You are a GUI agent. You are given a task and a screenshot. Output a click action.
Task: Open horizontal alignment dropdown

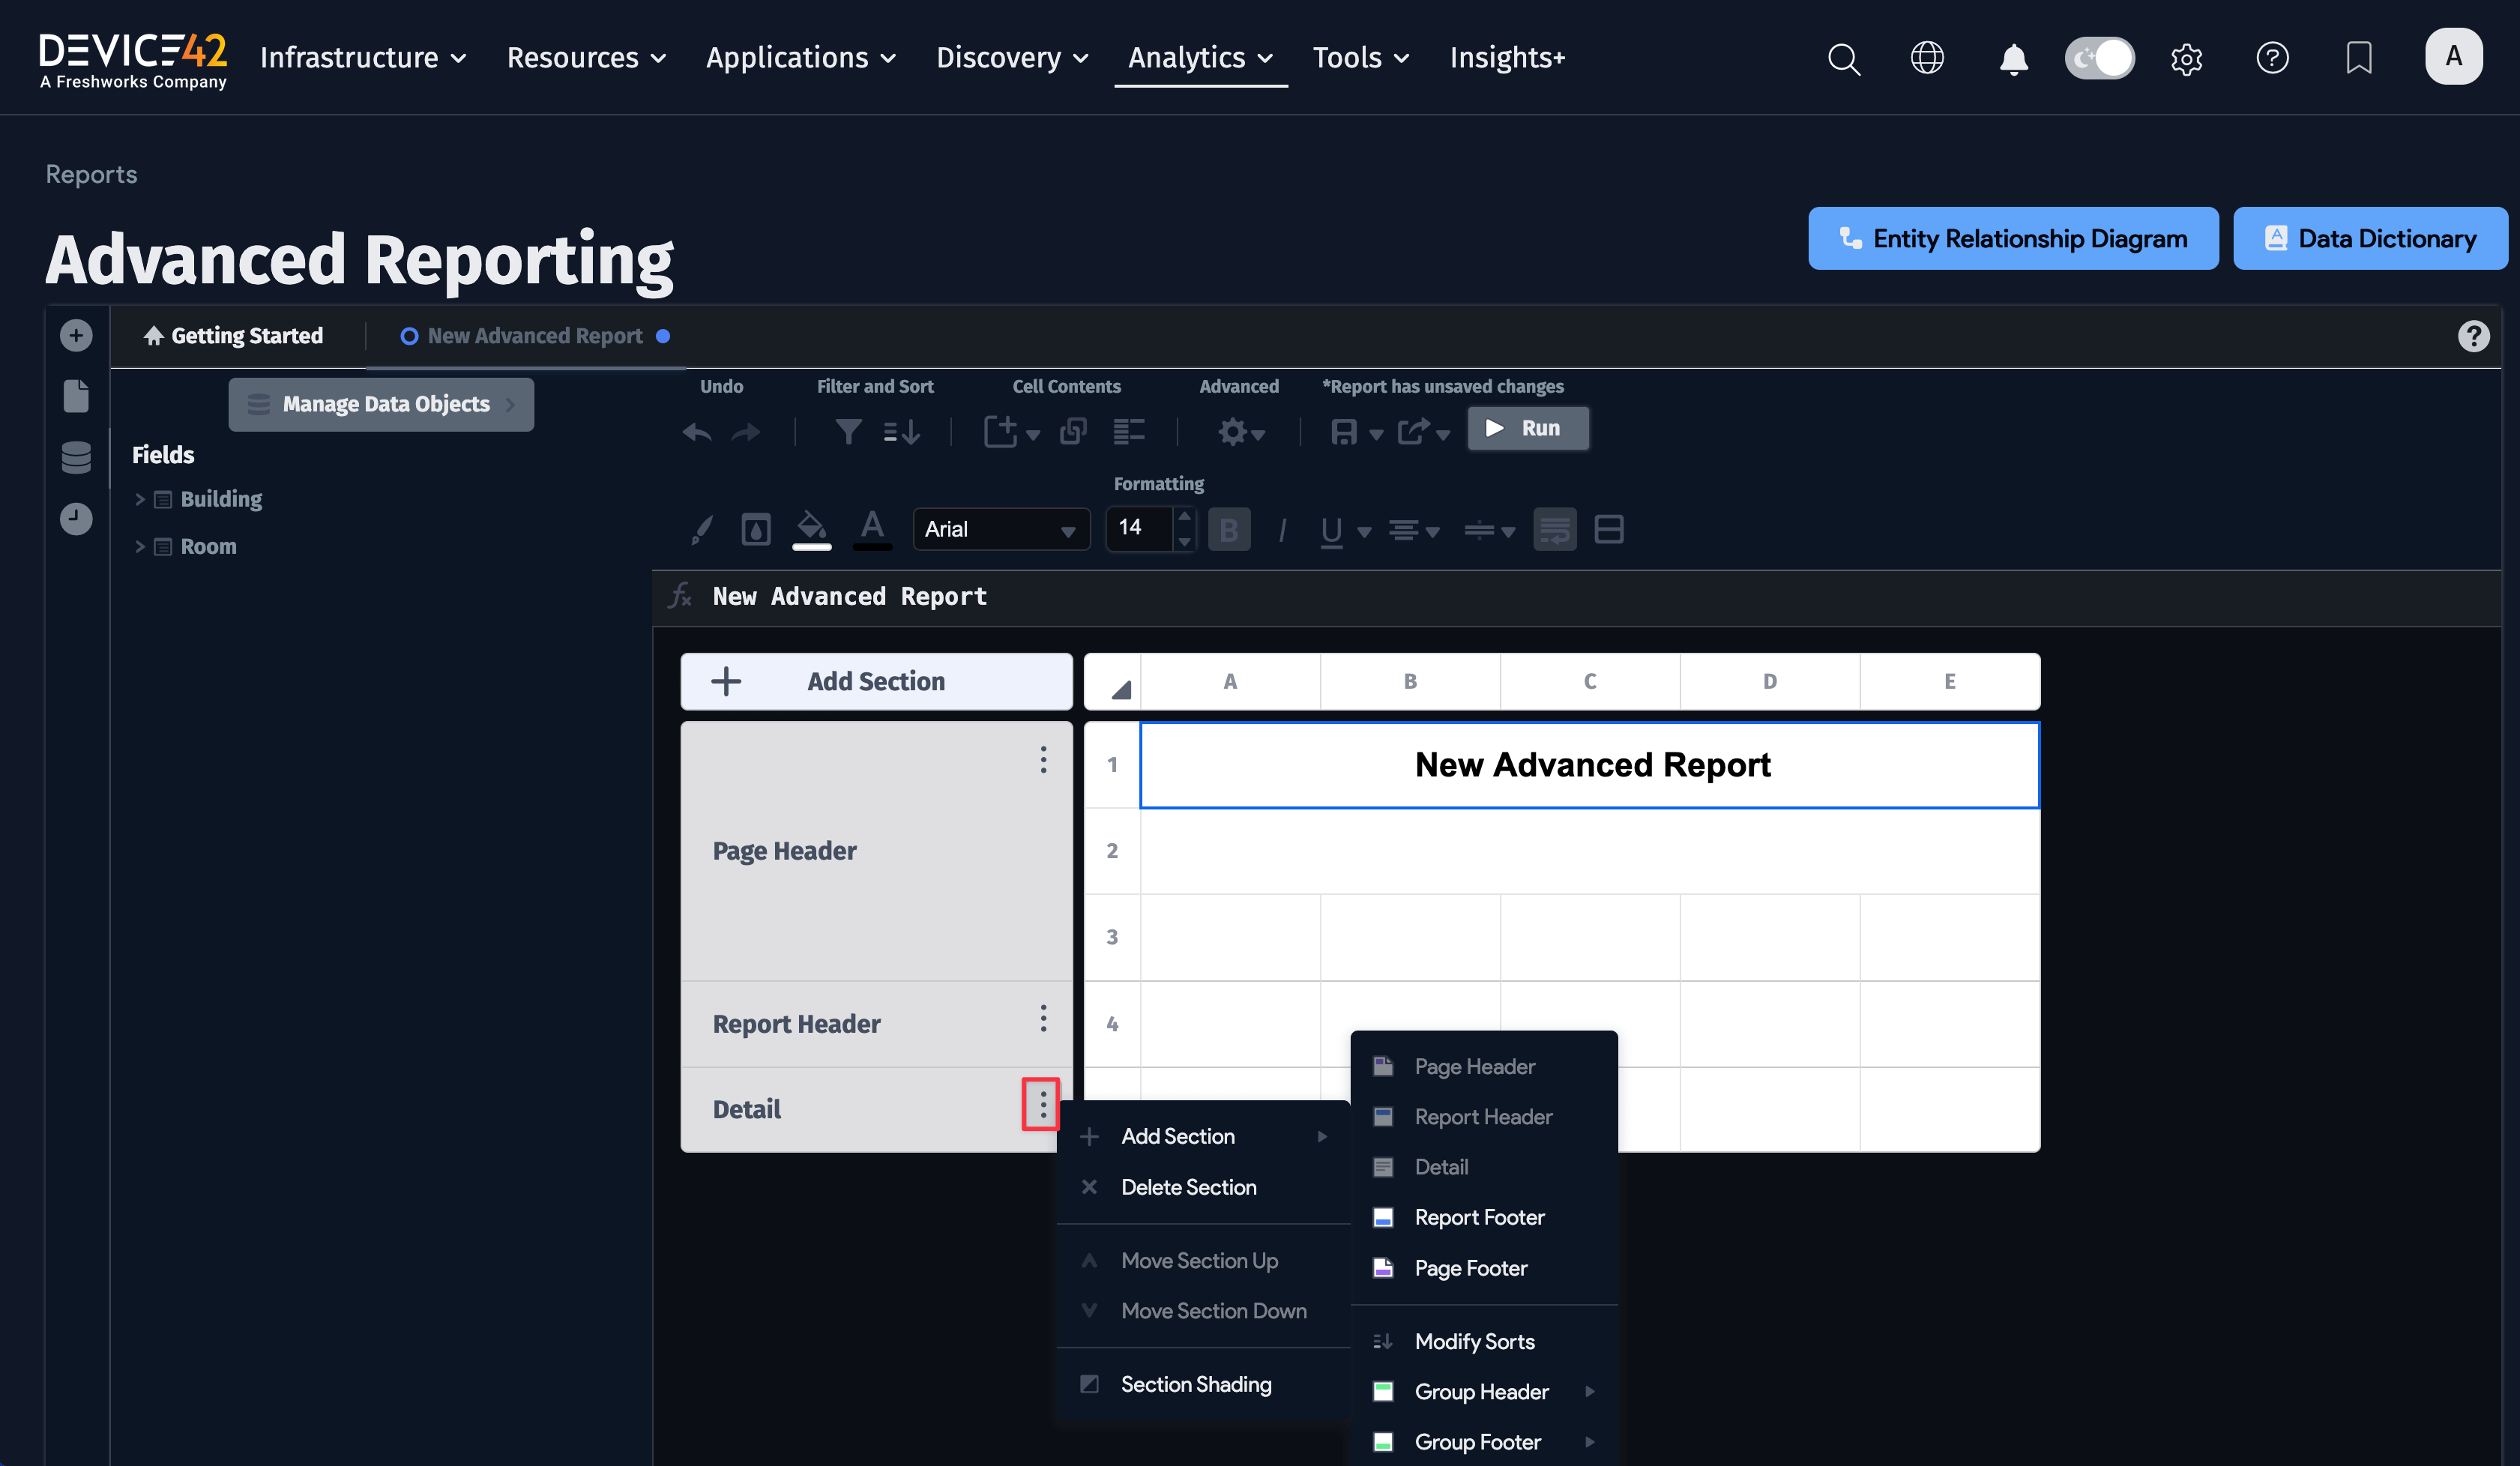tap(1413, 530)
